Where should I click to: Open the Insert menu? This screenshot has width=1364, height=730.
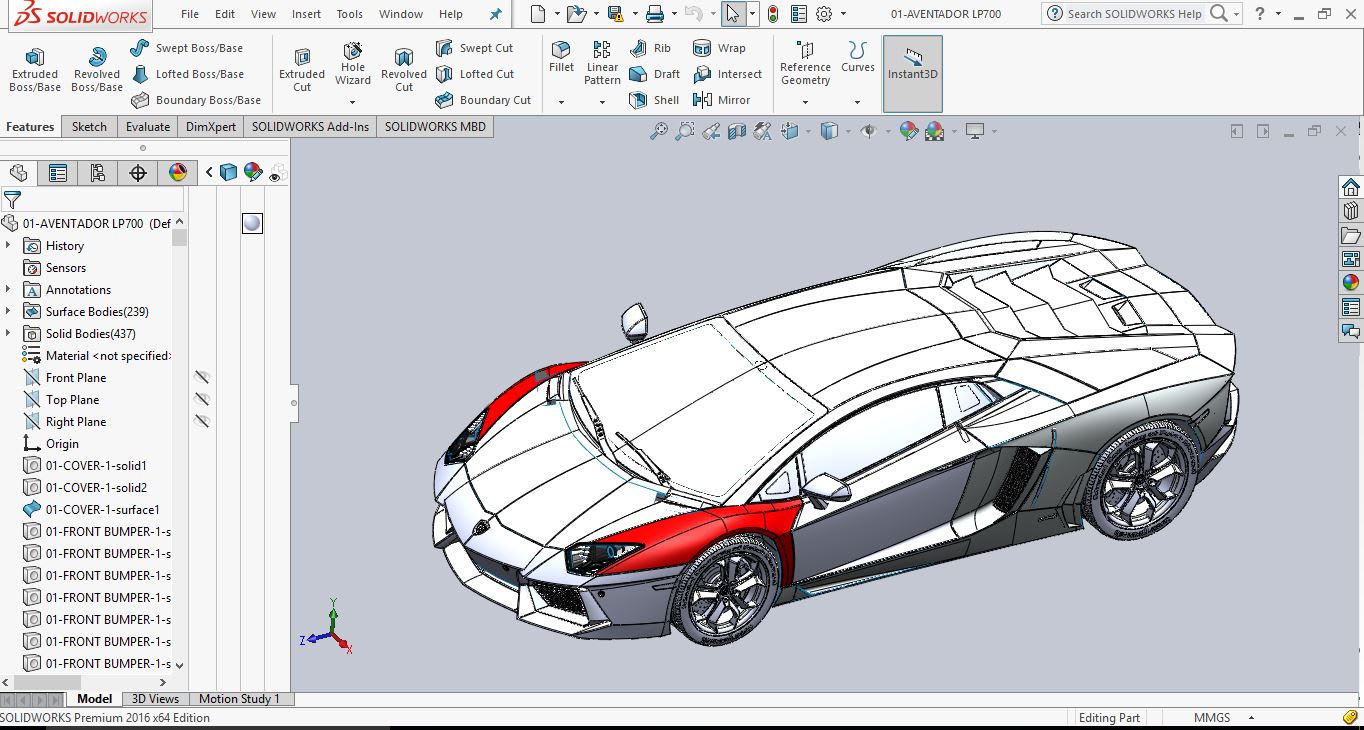[306, 14]
